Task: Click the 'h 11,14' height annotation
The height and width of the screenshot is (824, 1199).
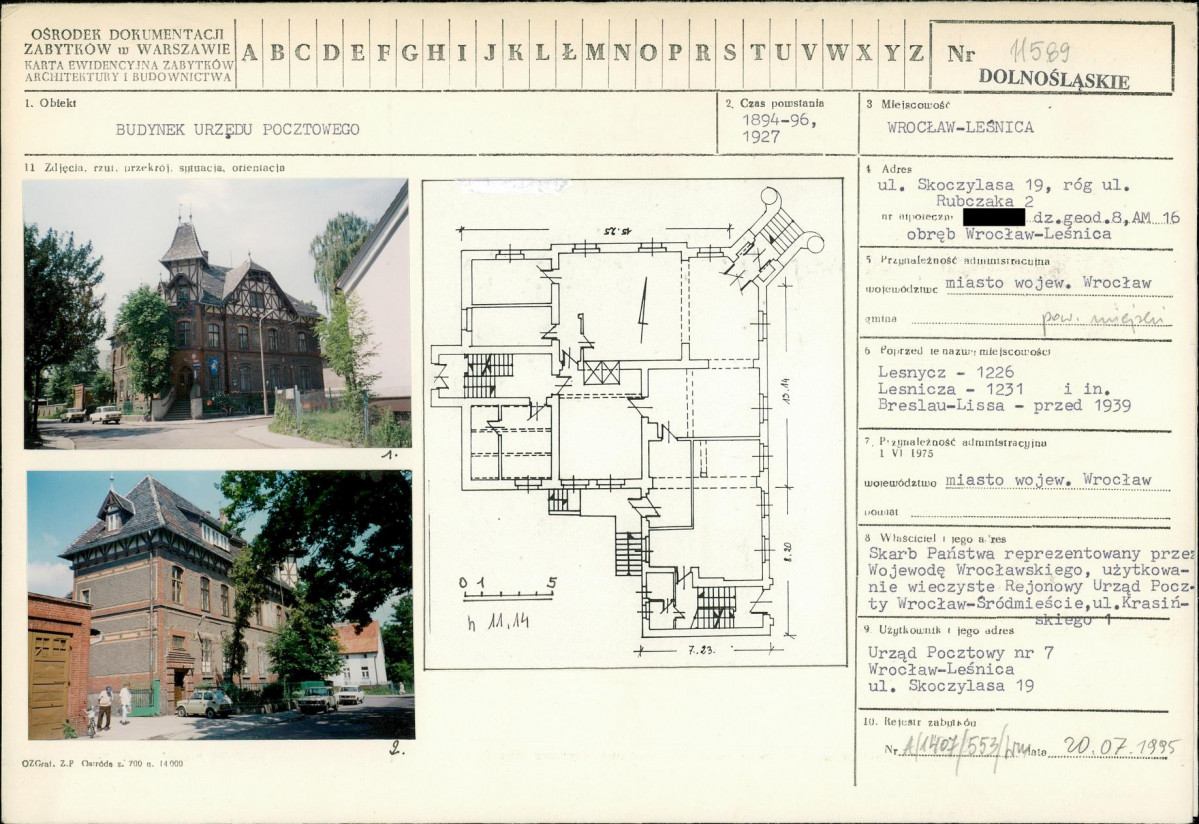Action: coord(497,621)
